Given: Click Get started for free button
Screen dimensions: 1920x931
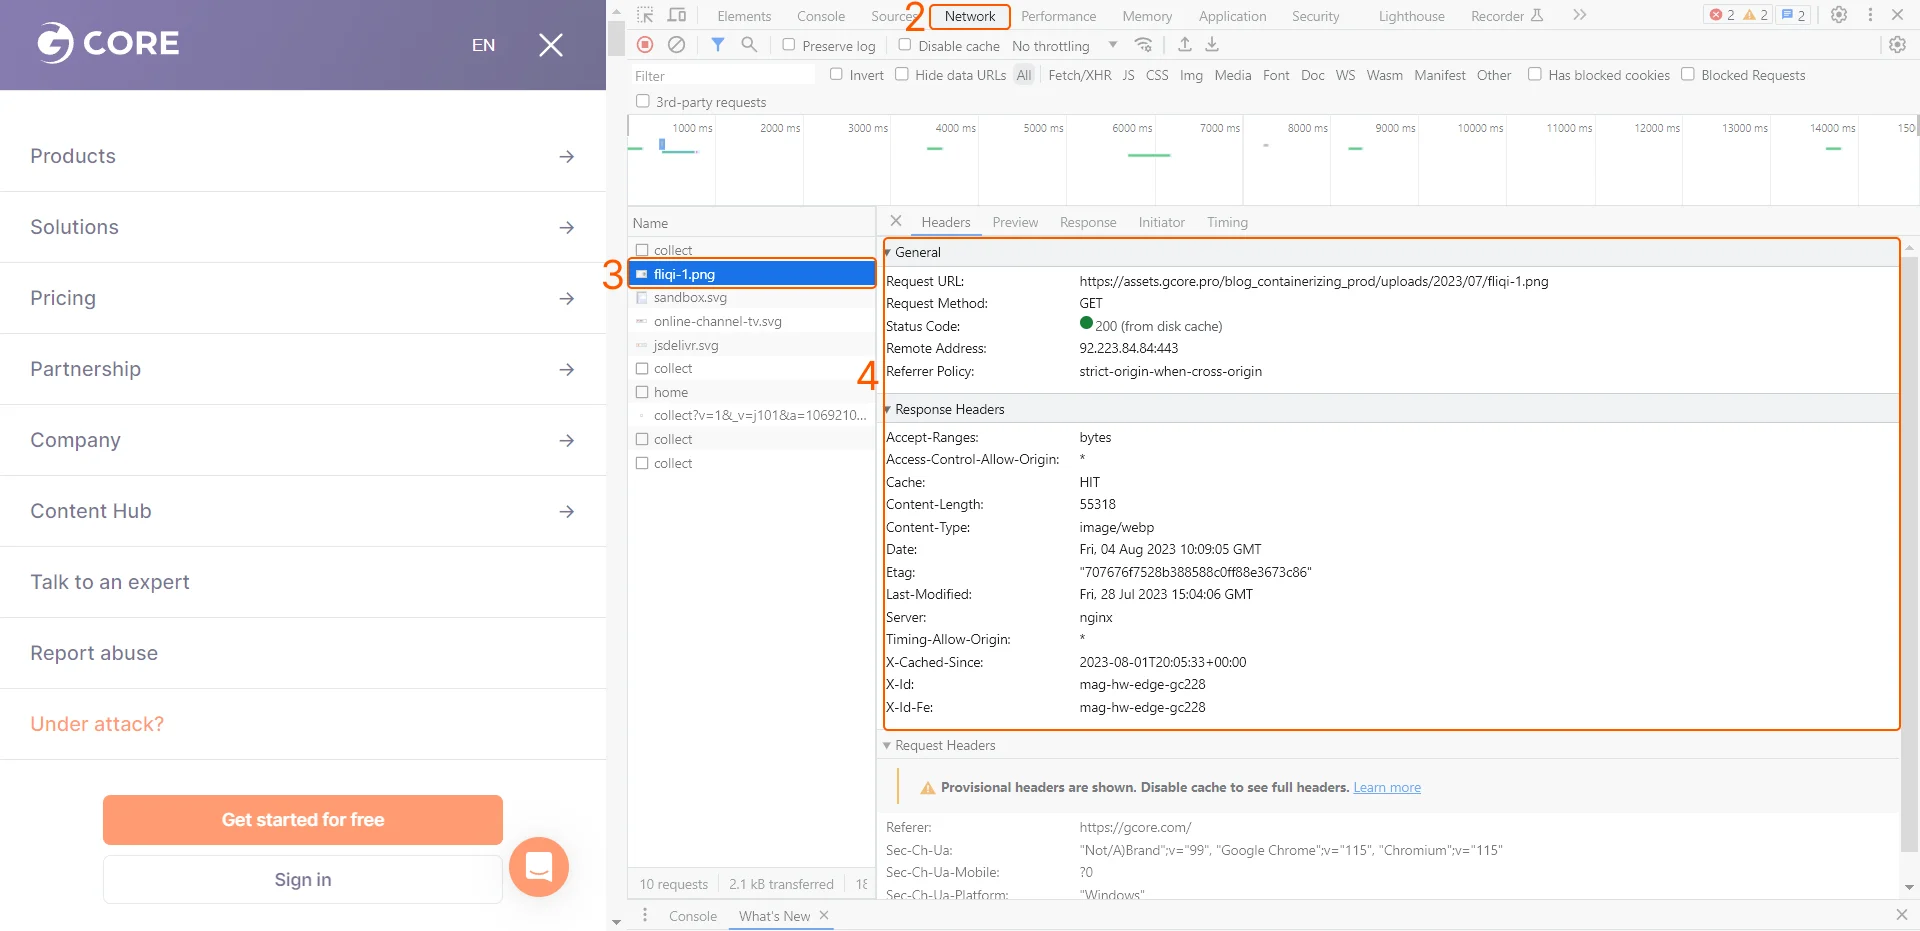Looking at the screenshot, I should click(303, 820).
